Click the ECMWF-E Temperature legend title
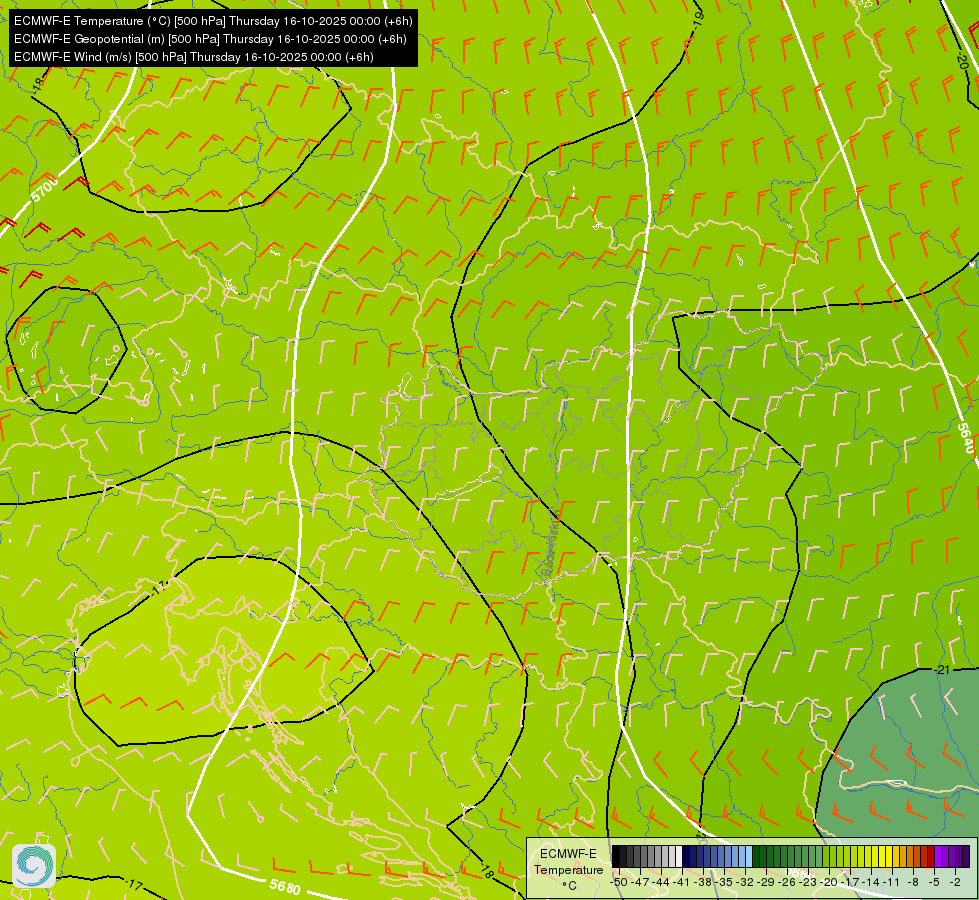The image size is (979, 900). coord(568,862)
